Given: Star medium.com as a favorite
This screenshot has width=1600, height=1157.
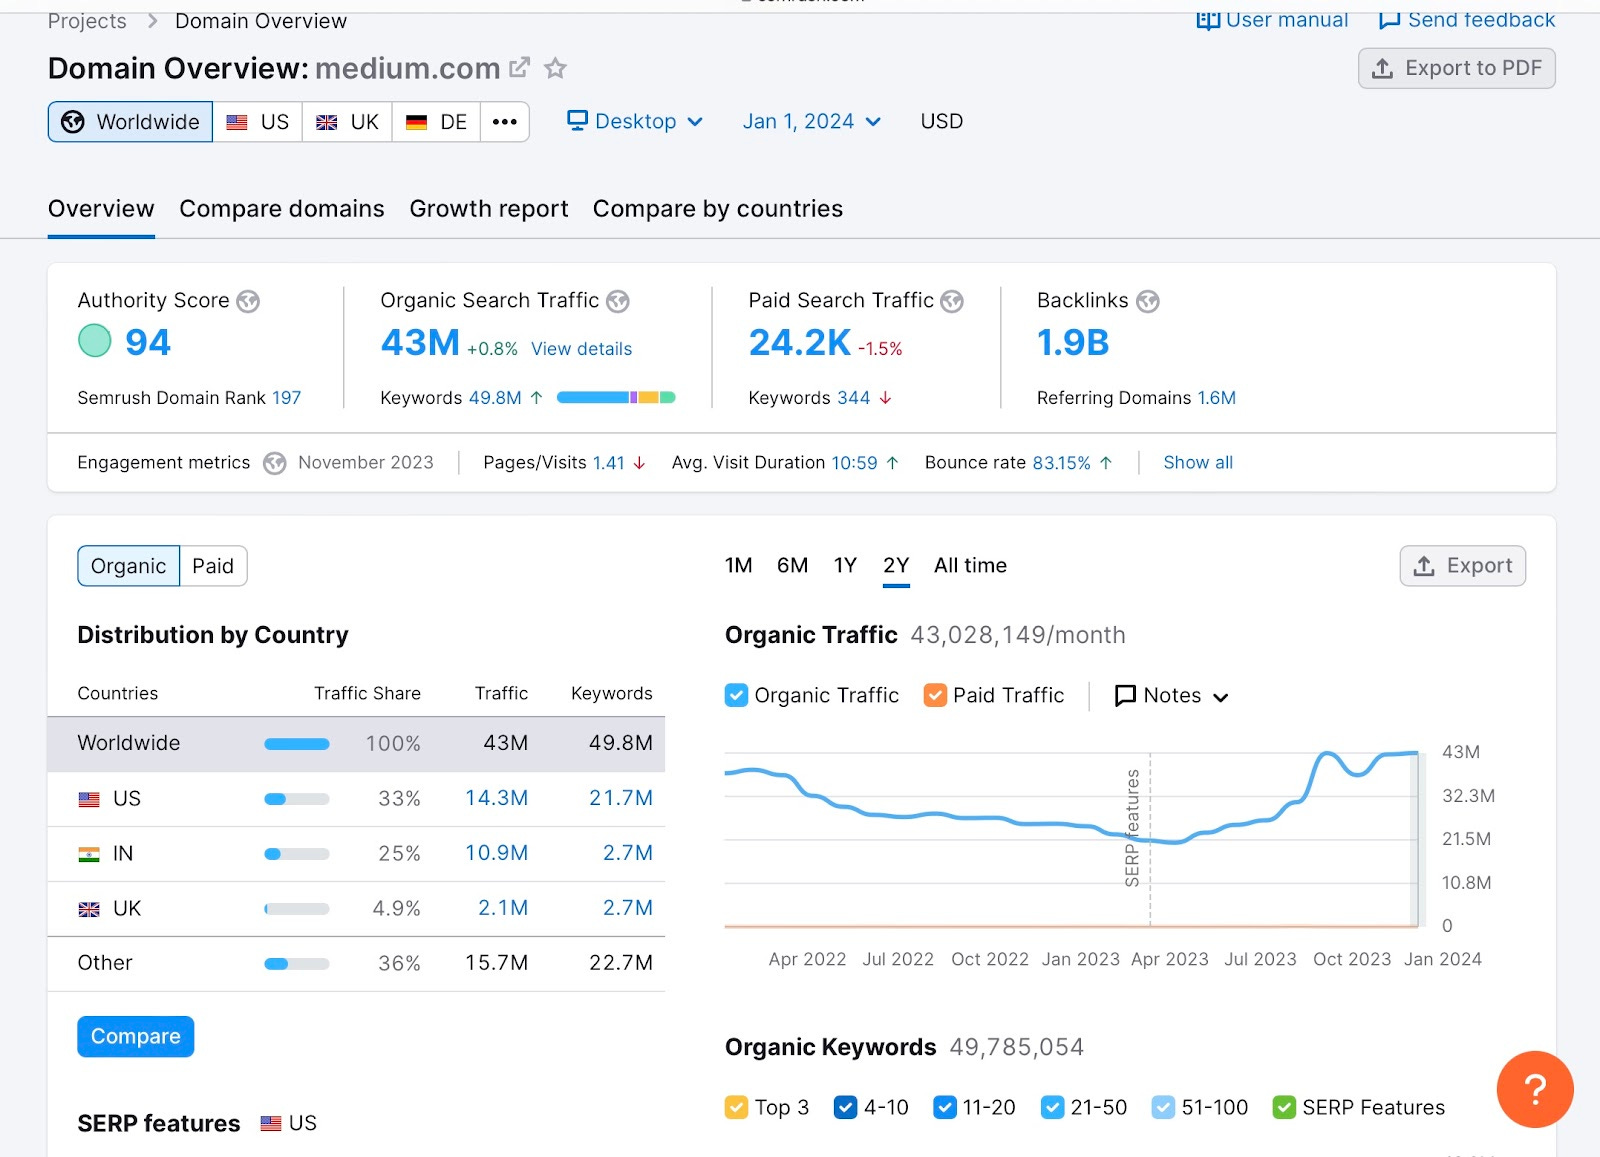Looking at the screenshot, I should [555, 68].
